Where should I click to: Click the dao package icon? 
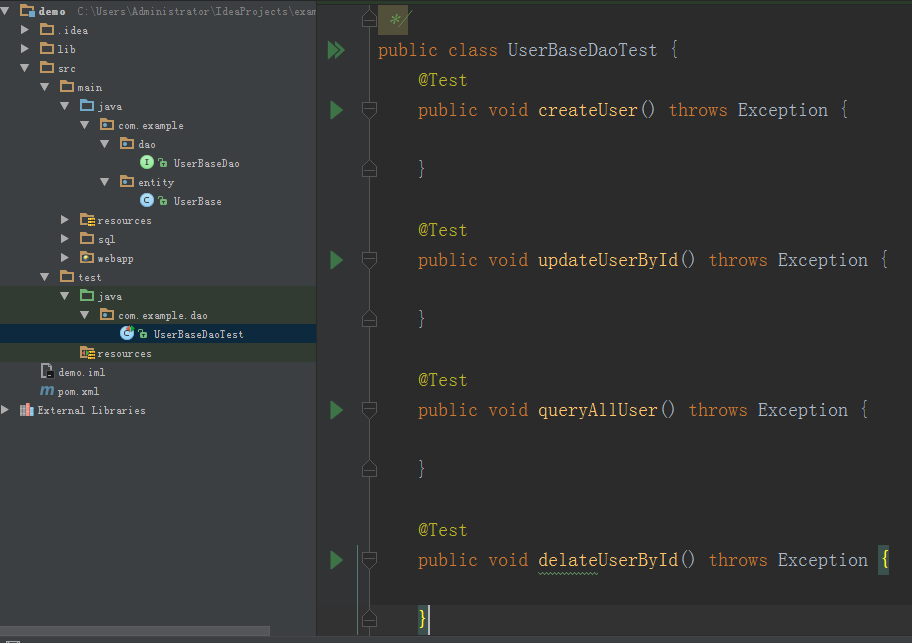point(127,144)
